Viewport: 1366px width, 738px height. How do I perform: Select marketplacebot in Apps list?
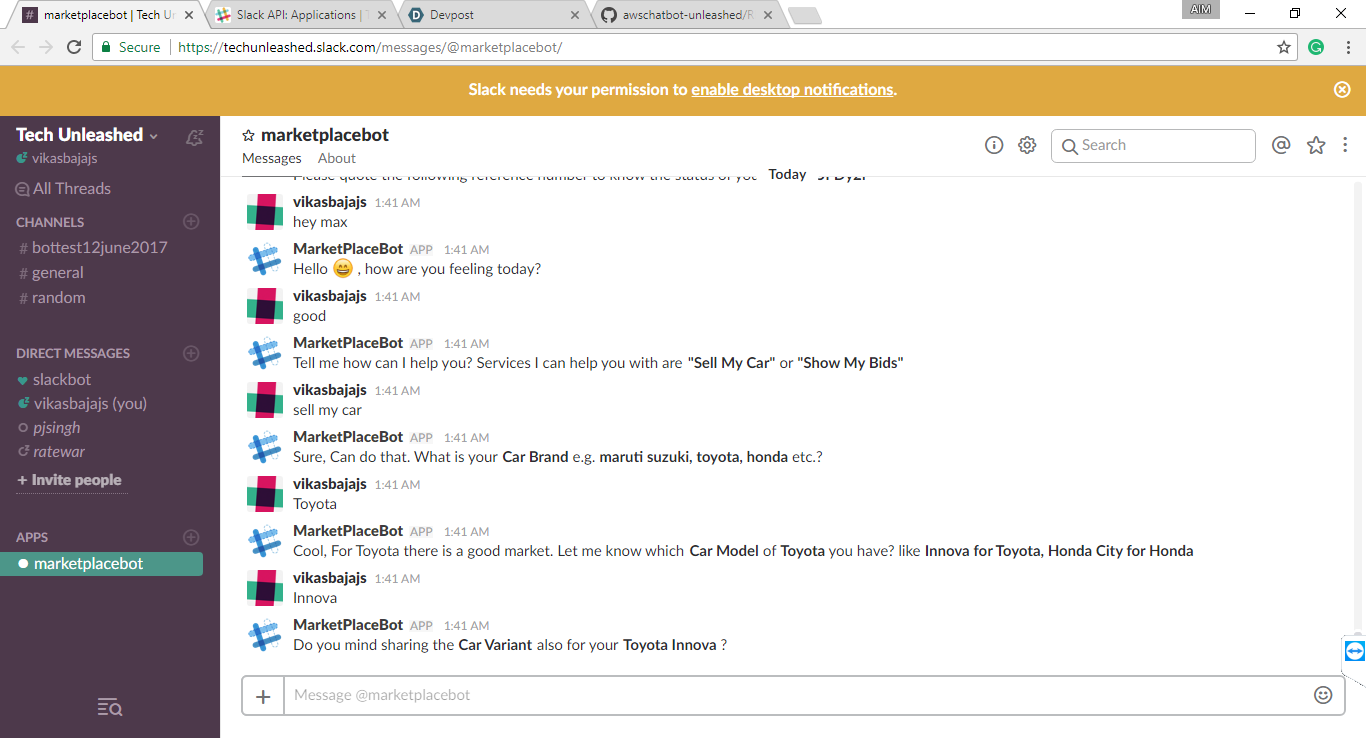click(102, 564)
